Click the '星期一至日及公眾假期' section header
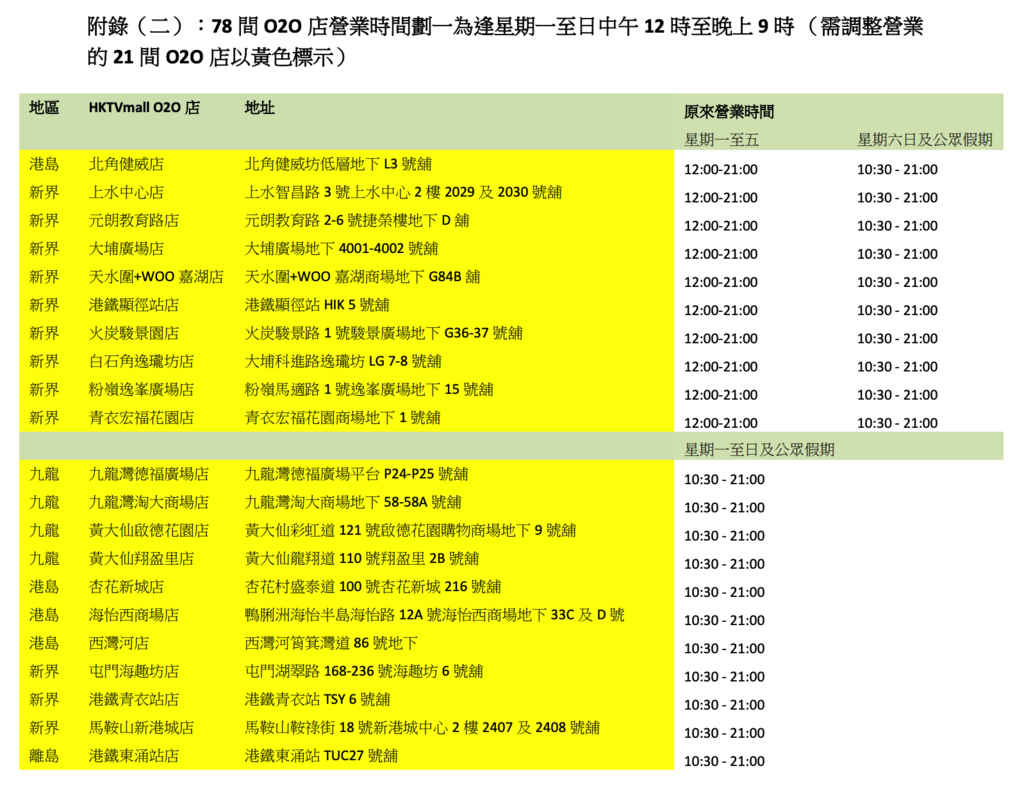1024x798 pixels. 759,449
